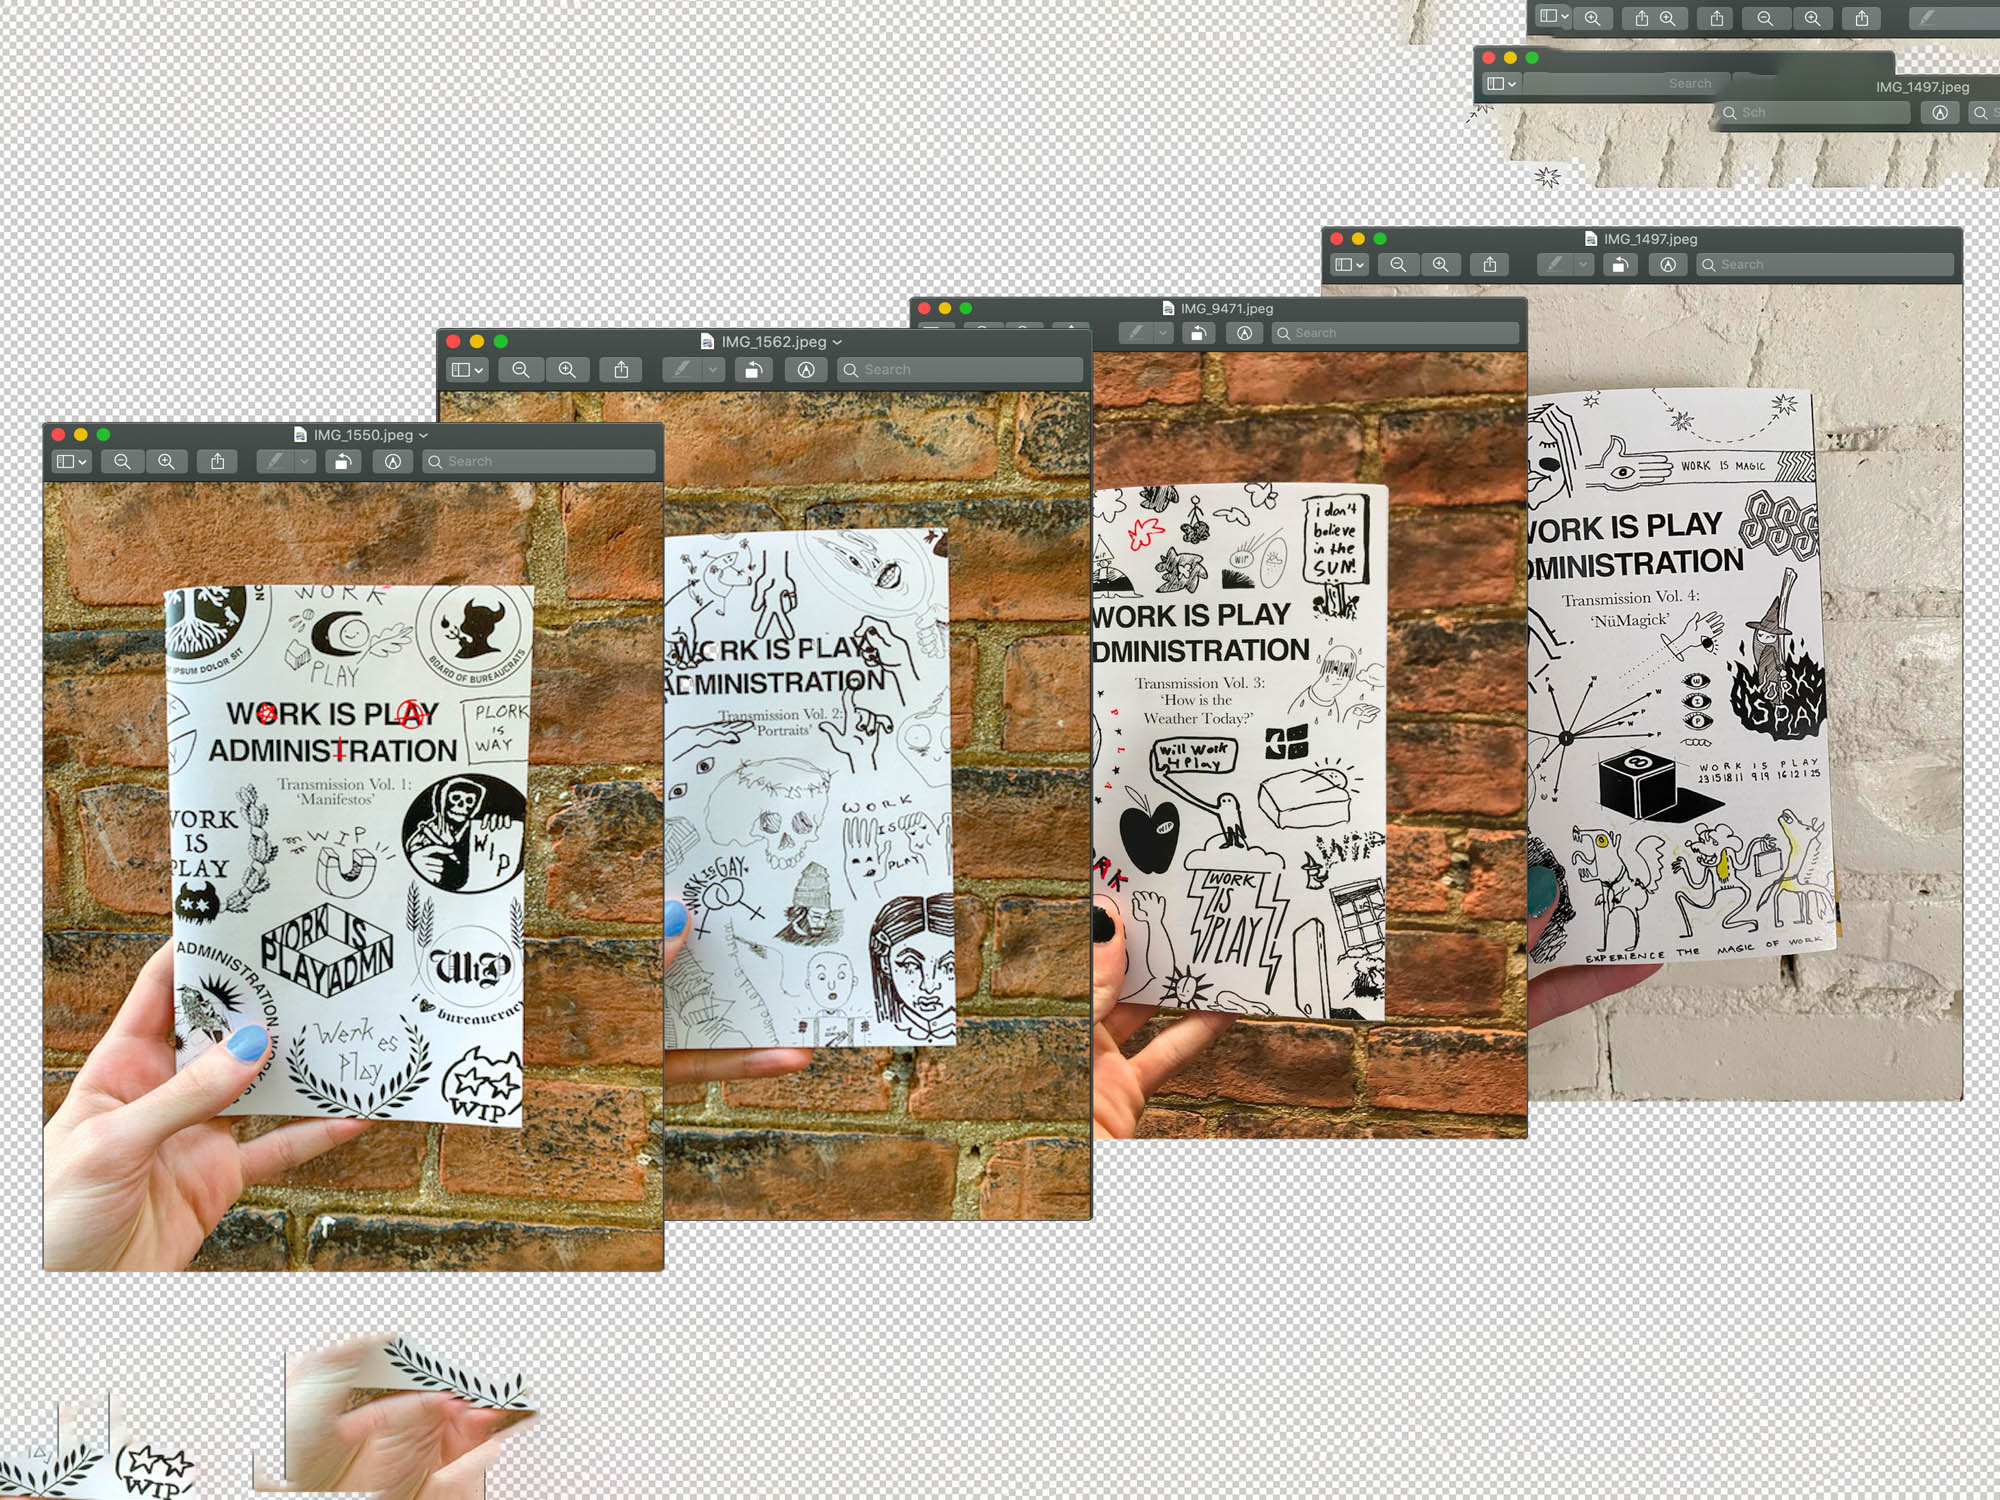The width and height of the screenshot is (2000, 1500).
Task: Zoom in on the large IMG_1497.jpeg window
Action: [x=1440, y=264]
